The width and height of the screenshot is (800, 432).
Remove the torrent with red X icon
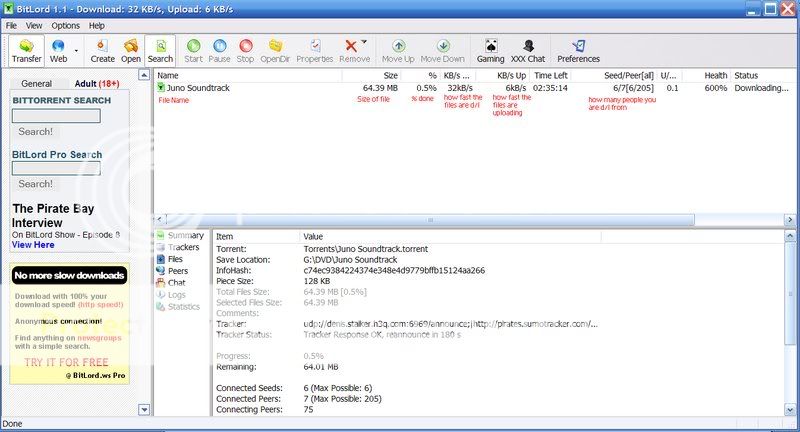pos(352,51)
